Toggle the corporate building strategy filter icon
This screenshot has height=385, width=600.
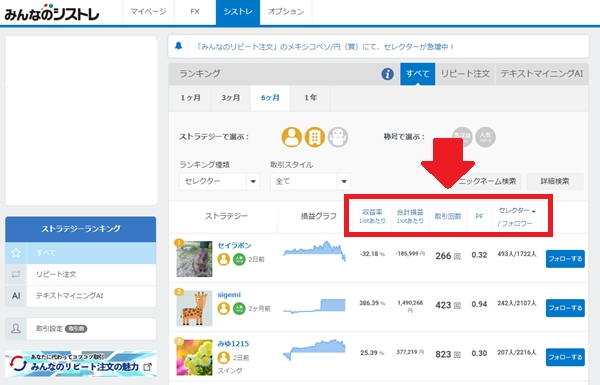(x=315, y=137)
